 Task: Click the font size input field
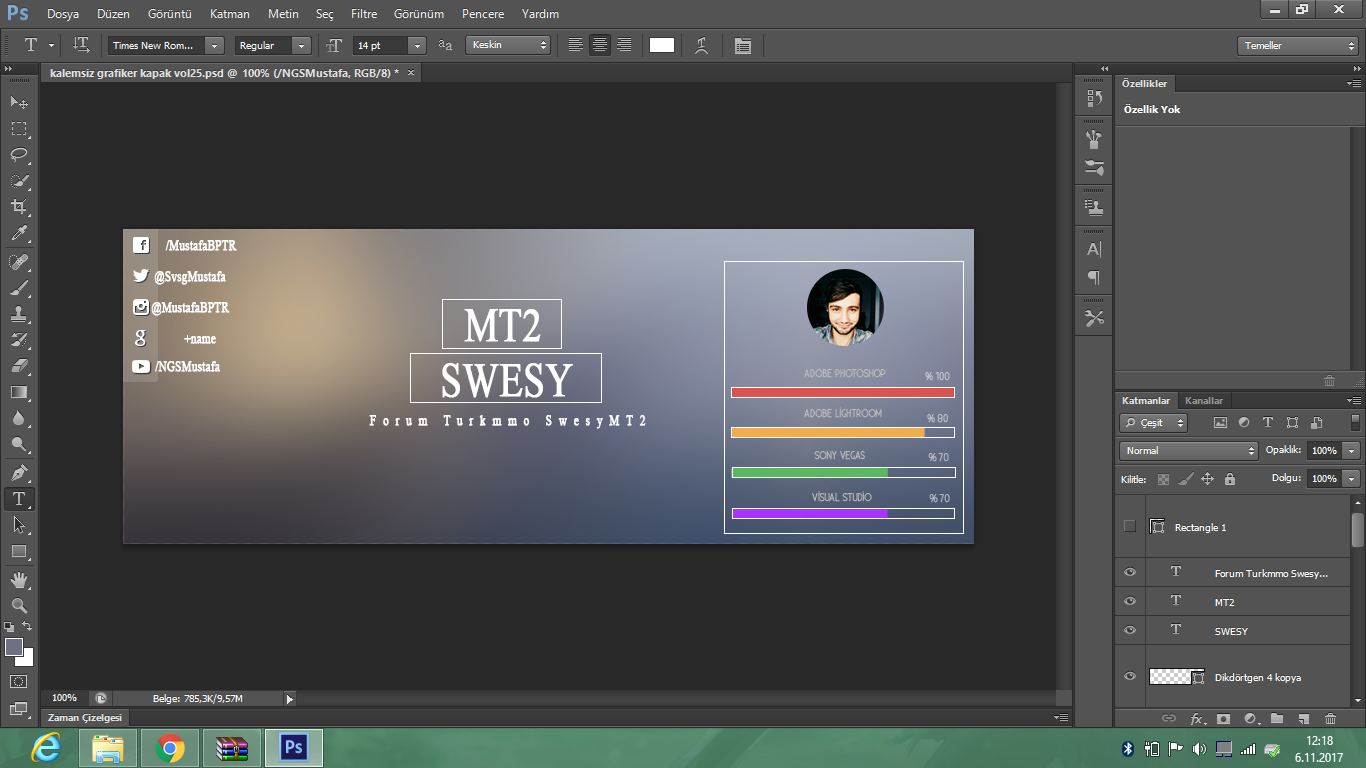380,46
